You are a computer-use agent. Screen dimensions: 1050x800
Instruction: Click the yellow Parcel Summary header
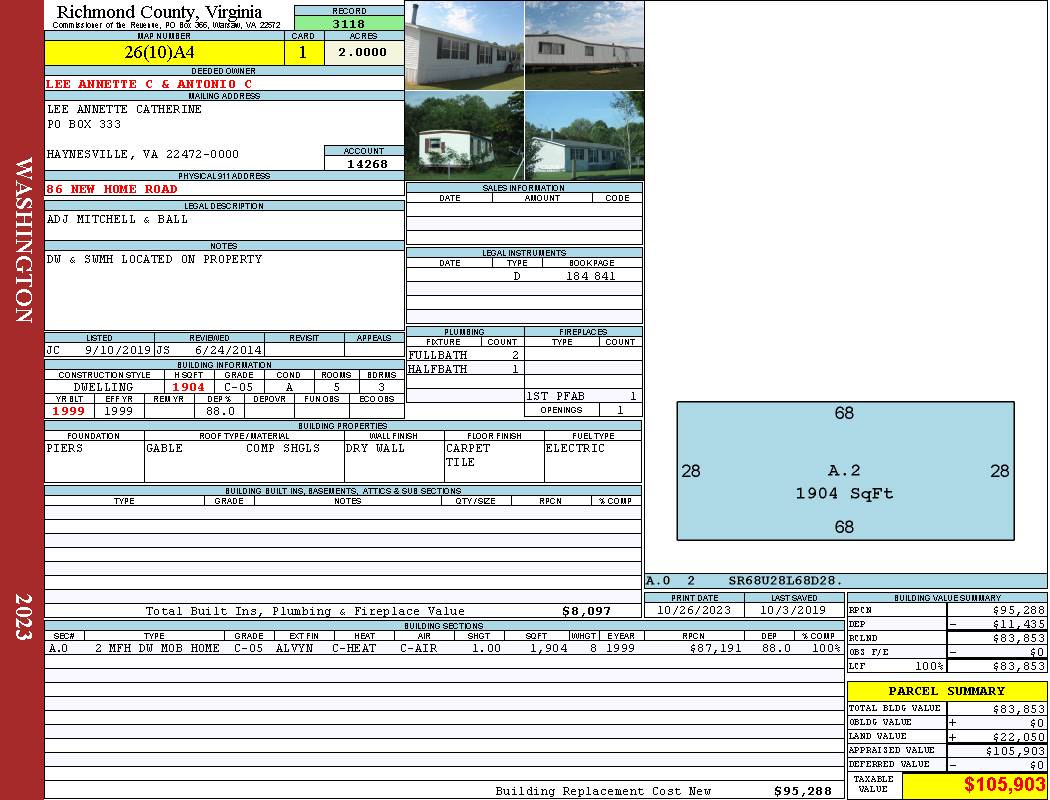(x=946, y=691)
